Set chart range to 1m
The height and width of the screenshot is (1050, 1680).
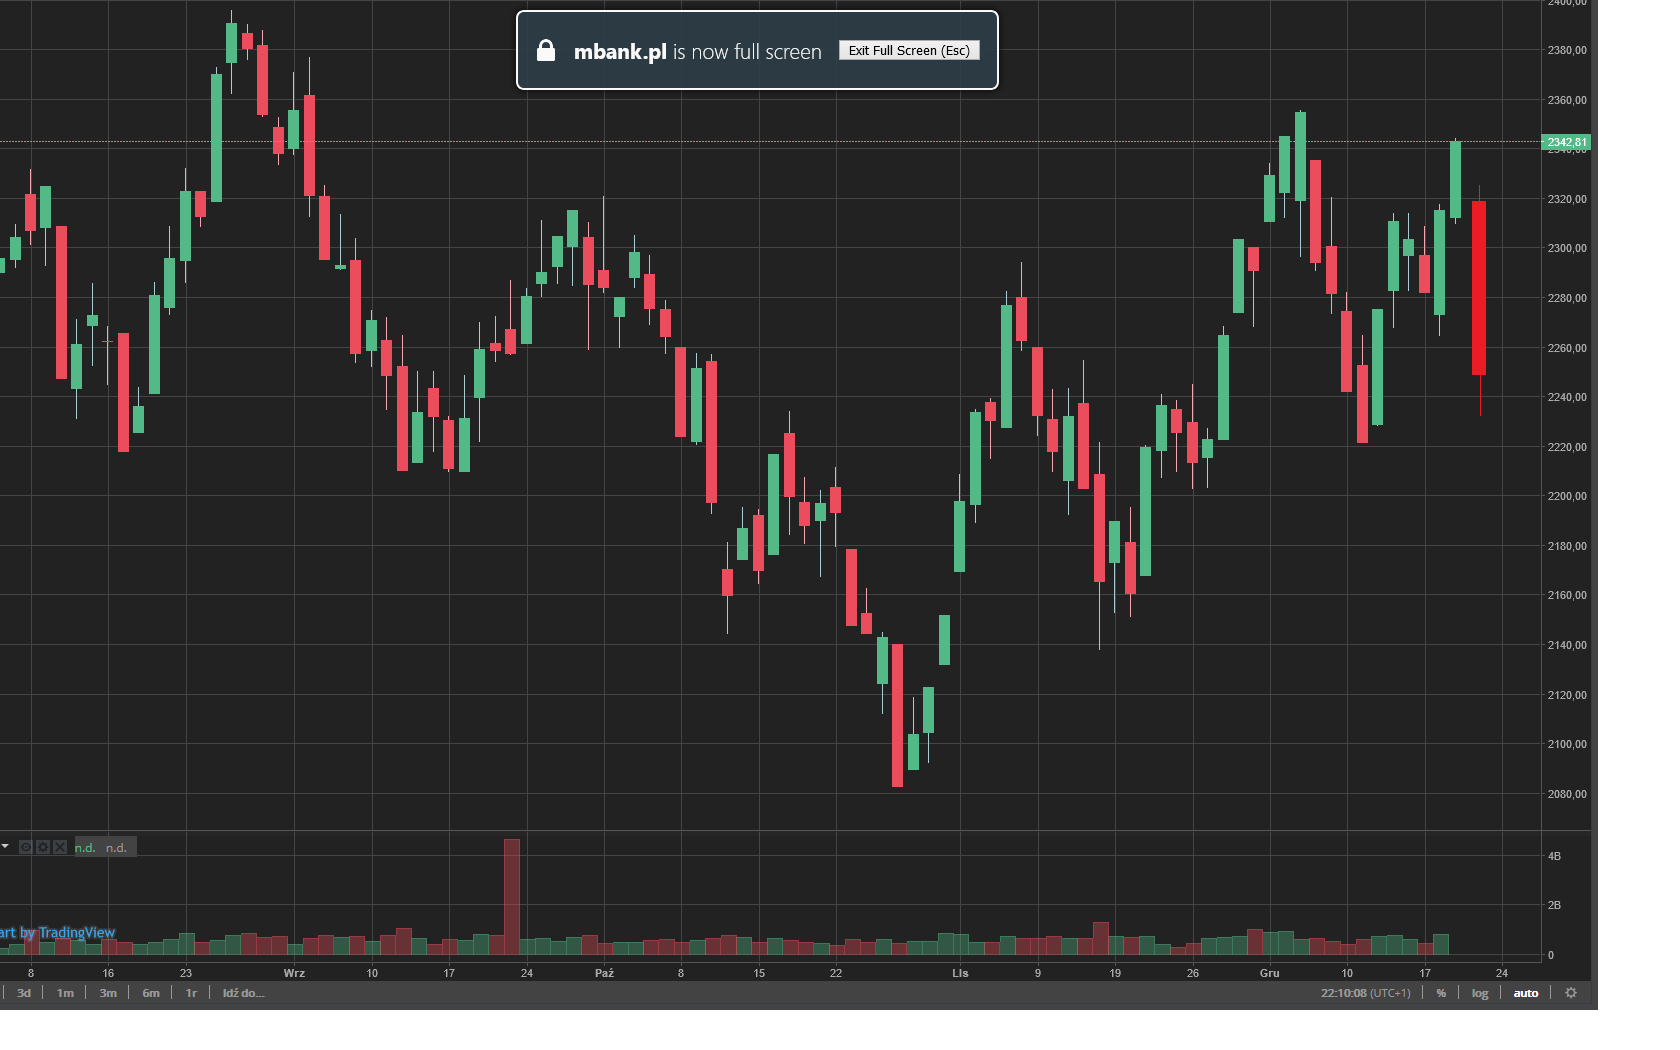pyautogui.click(x=65, y=993)
